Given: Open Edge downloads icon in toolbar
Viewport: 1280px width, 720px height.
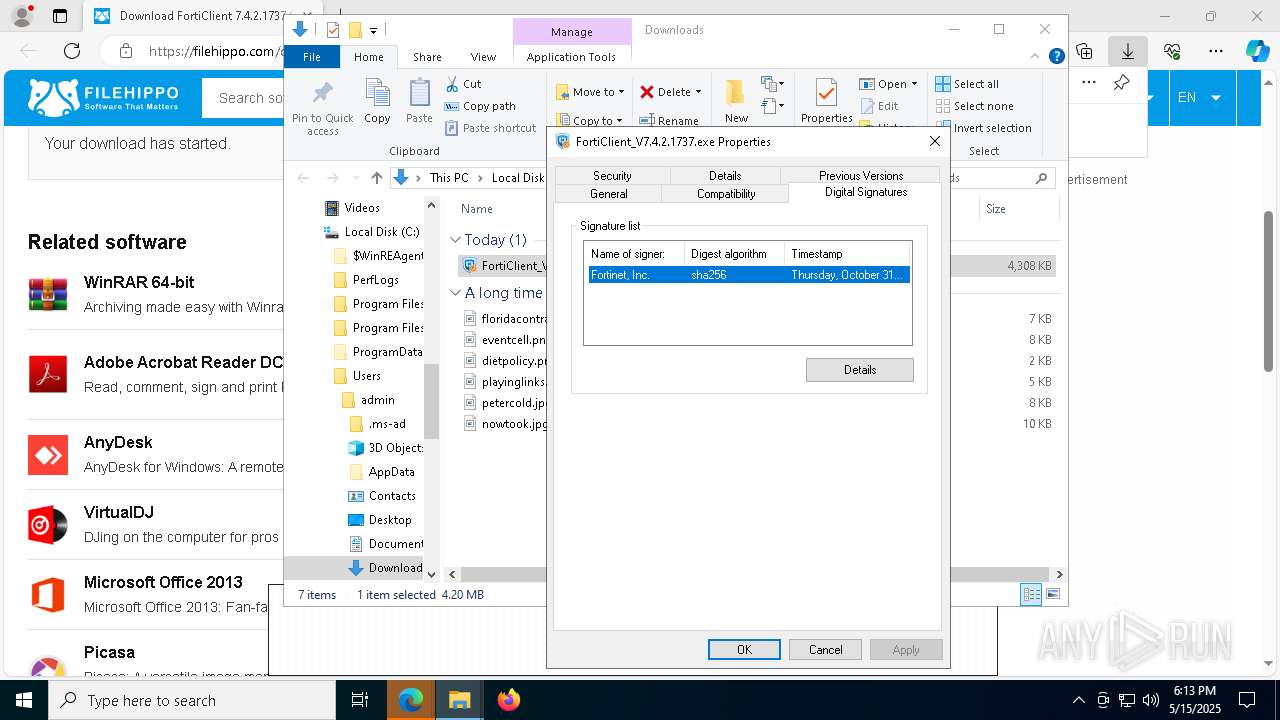Looking at the screenshot, I should pyautogui.click(x=1128, y=51).
